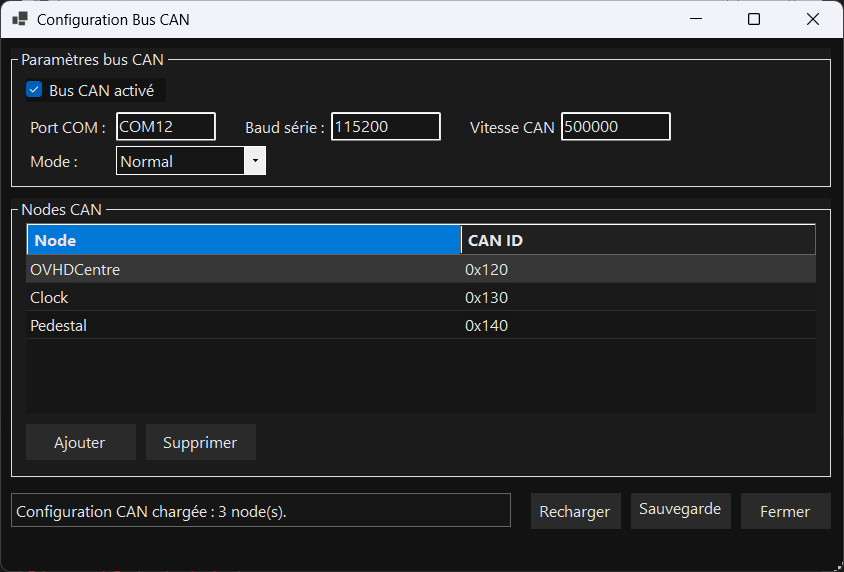The image size is (844, 572).
Task: Focus the Baud série text box
Action: click(x=385, y=127)
